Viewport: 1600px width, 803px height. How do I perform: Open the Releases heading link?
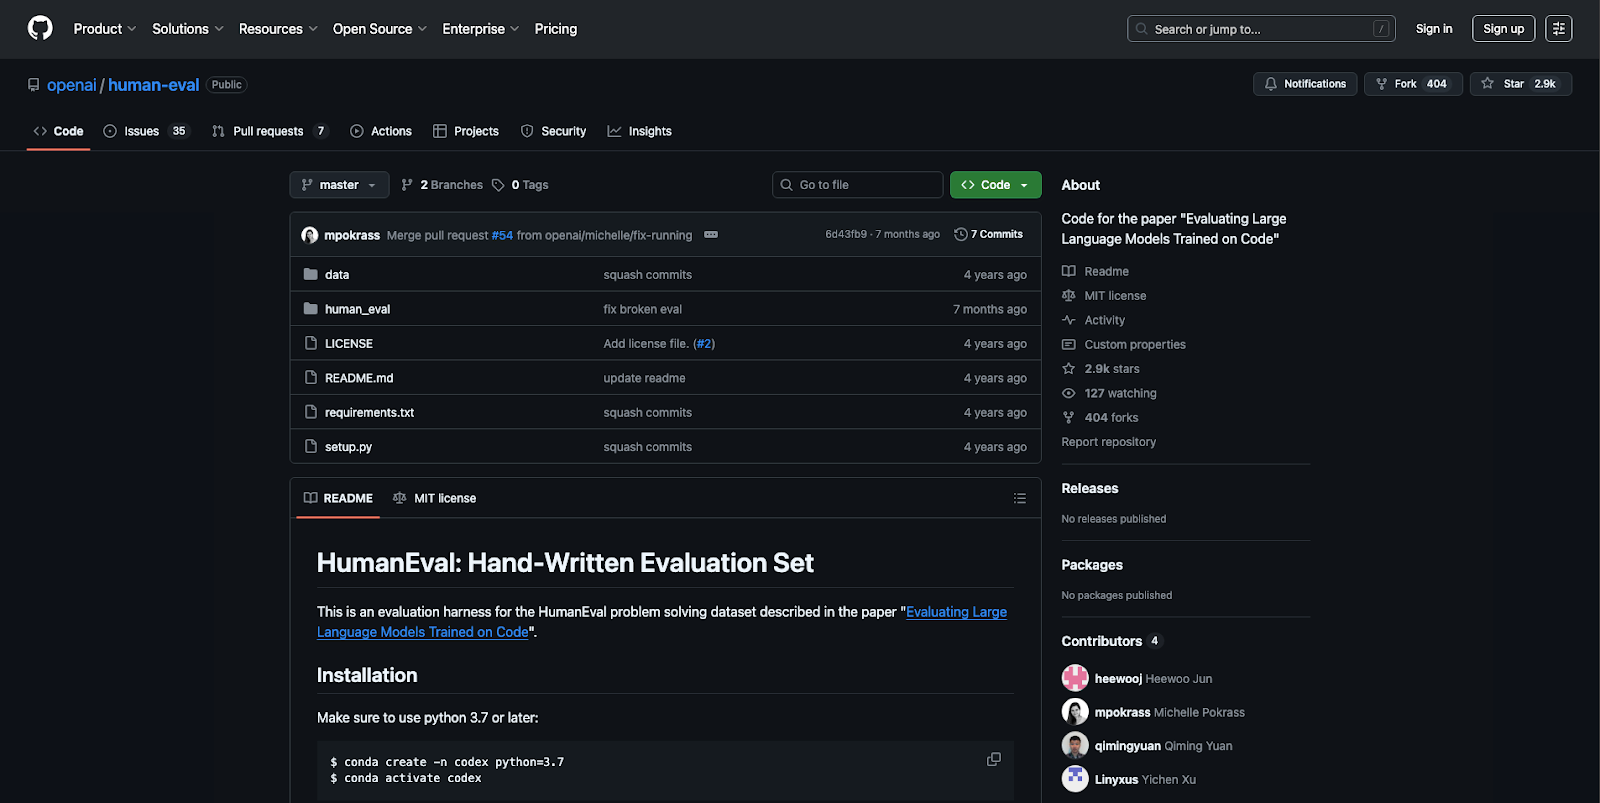(1089, 488)
